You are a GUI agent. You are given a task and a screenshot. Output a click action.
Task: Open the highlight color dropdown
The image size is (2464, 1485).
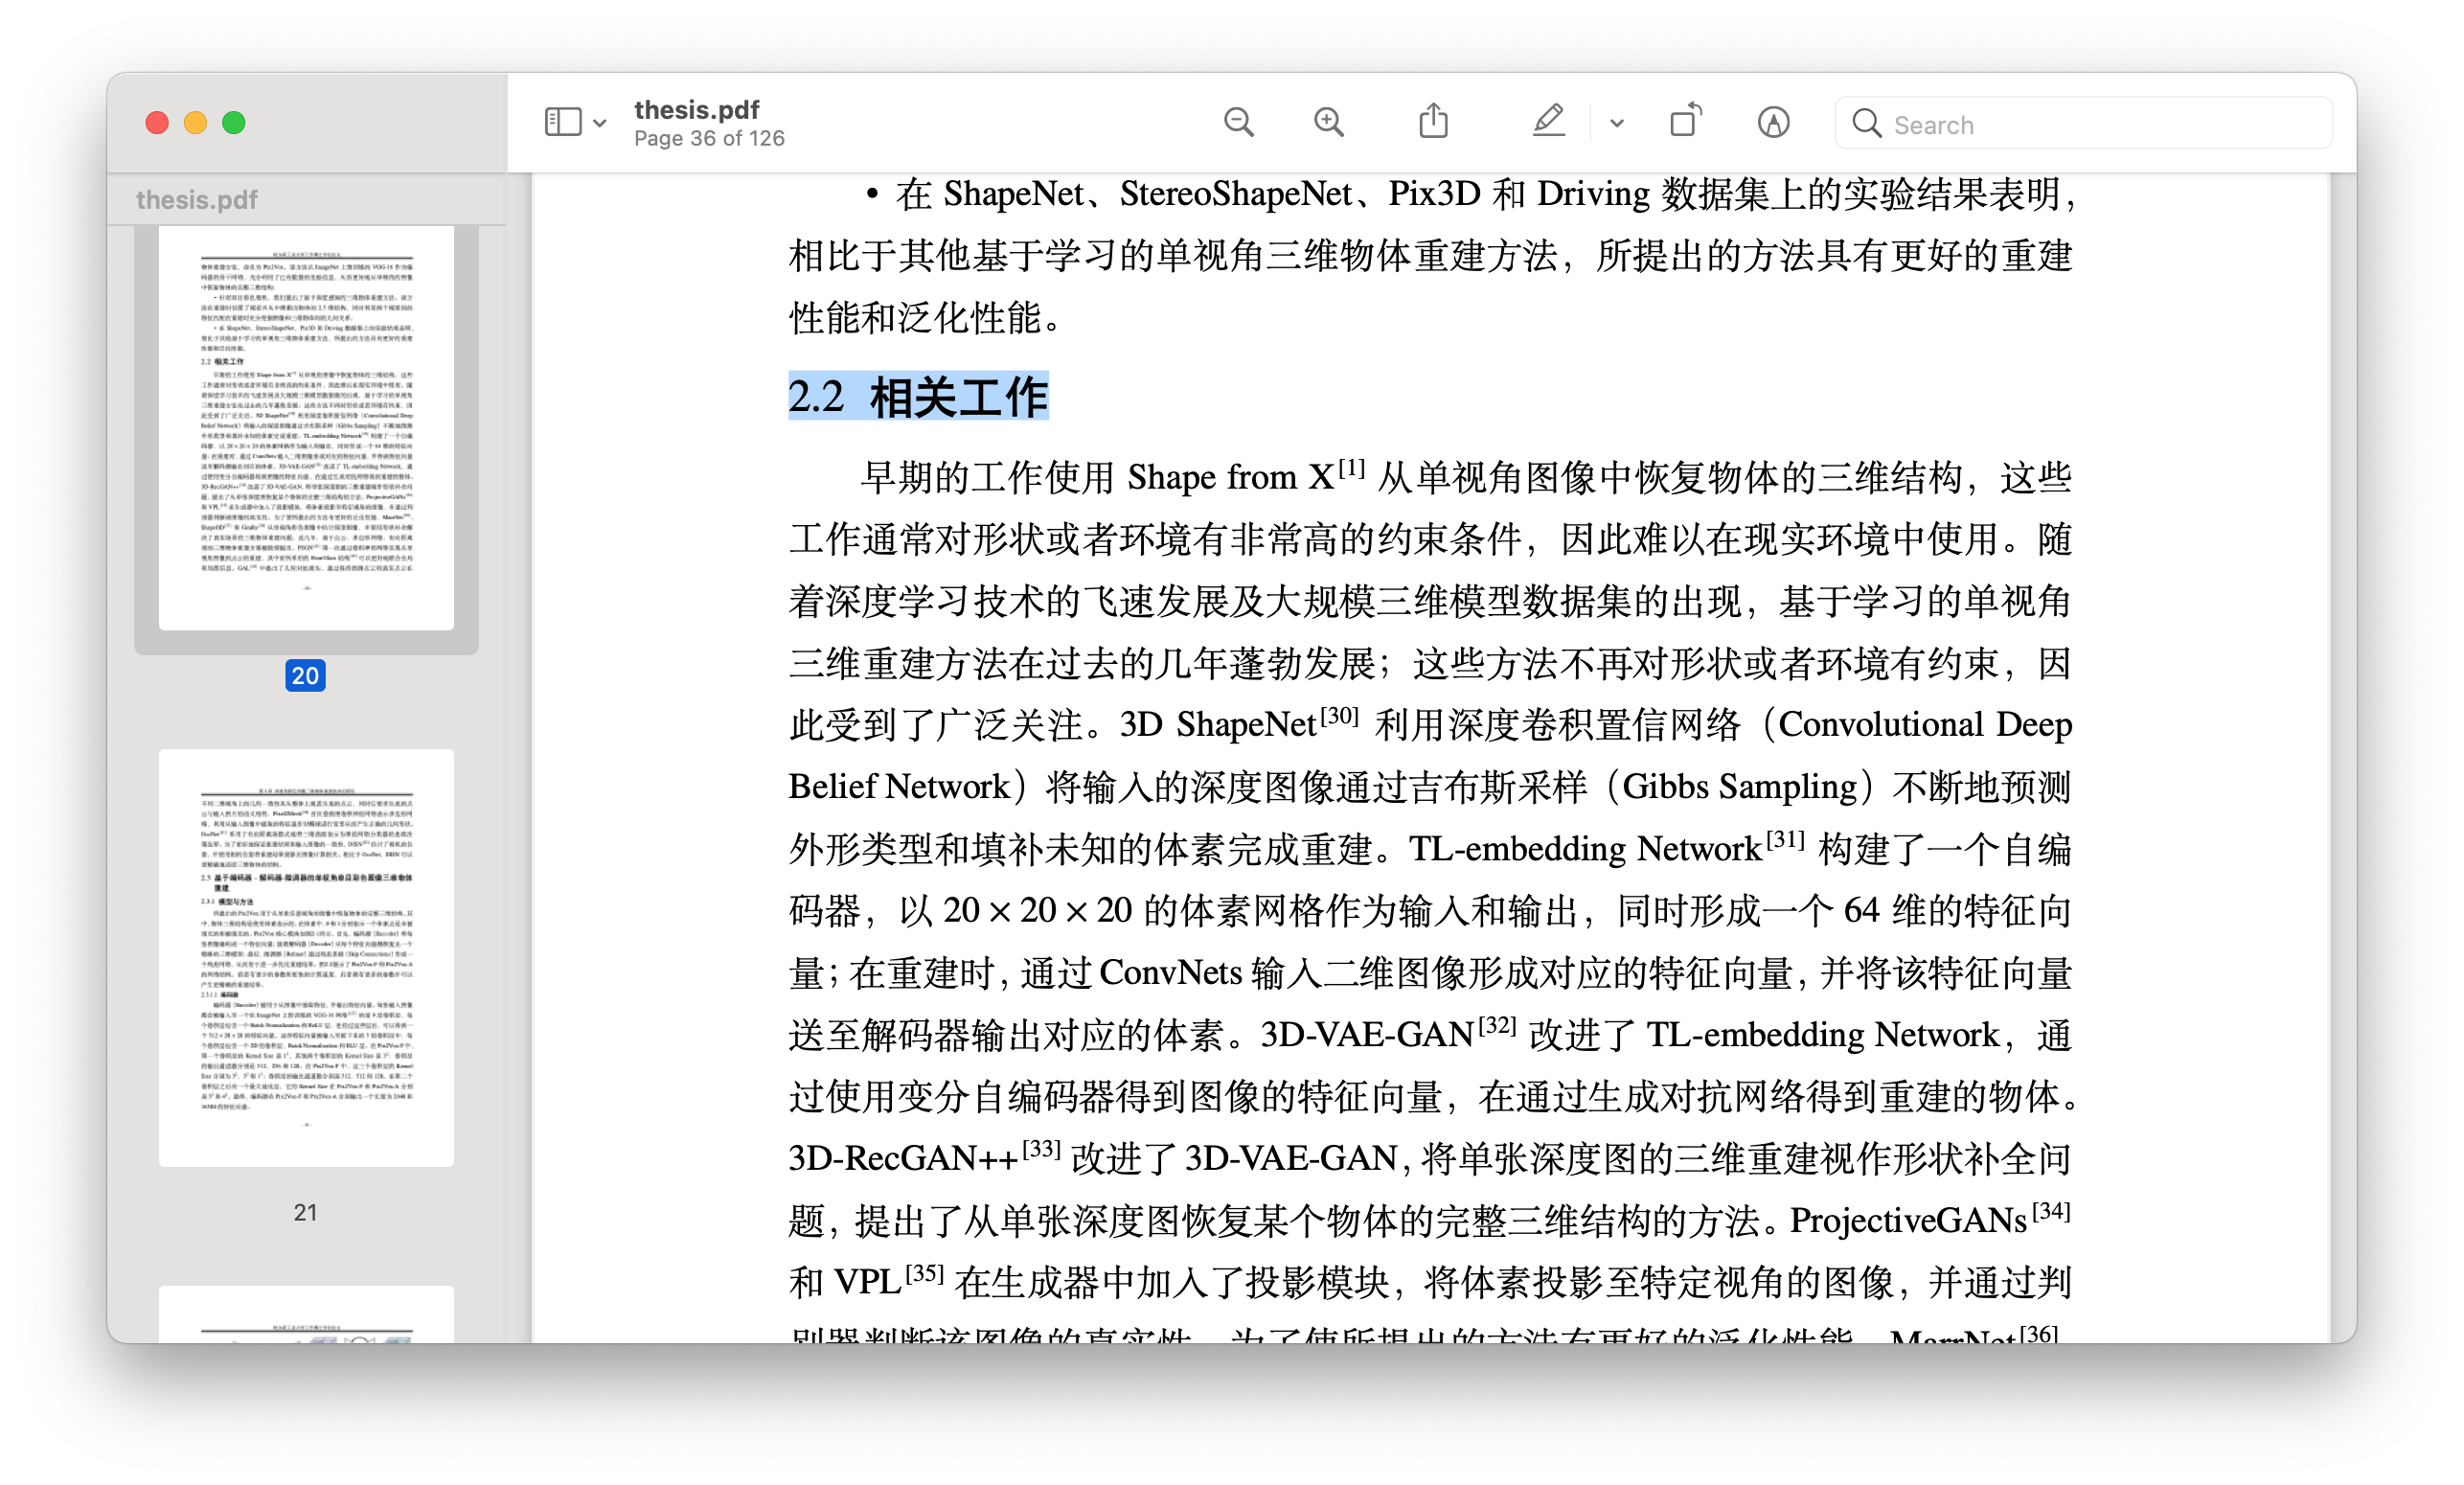tap(1615, 123)
